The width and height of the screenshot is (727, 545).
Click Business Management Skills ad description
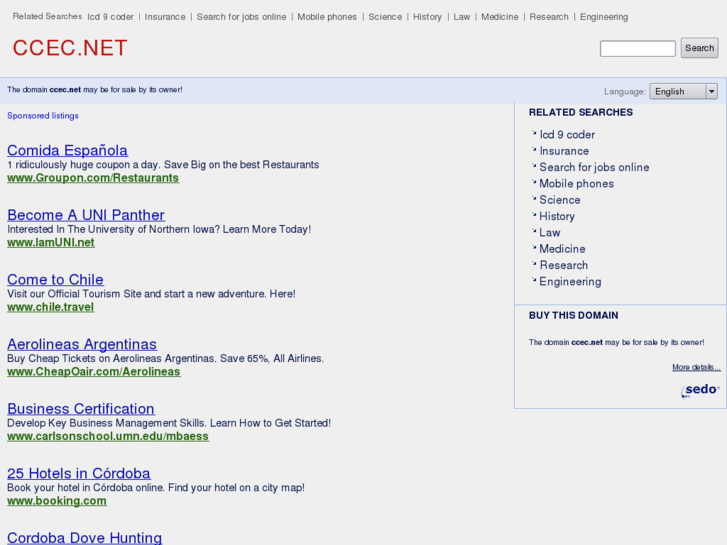point(169,423)
